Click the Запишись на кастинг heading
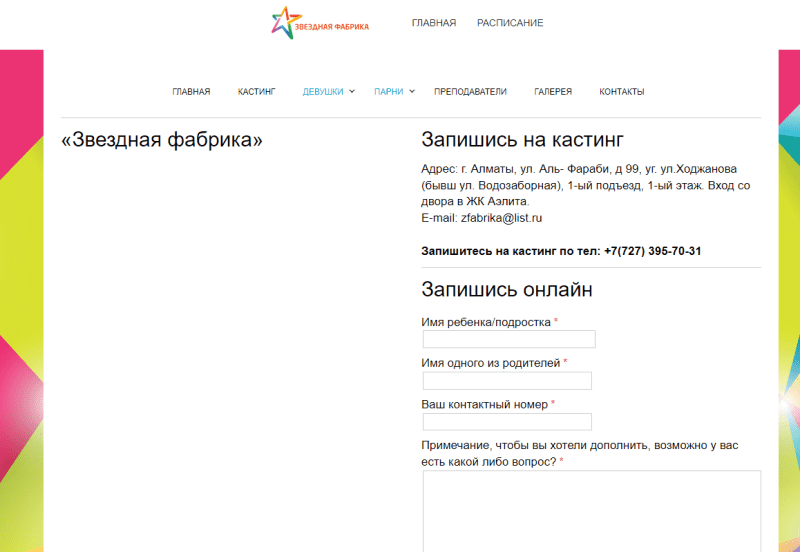 tap(522, 140)
